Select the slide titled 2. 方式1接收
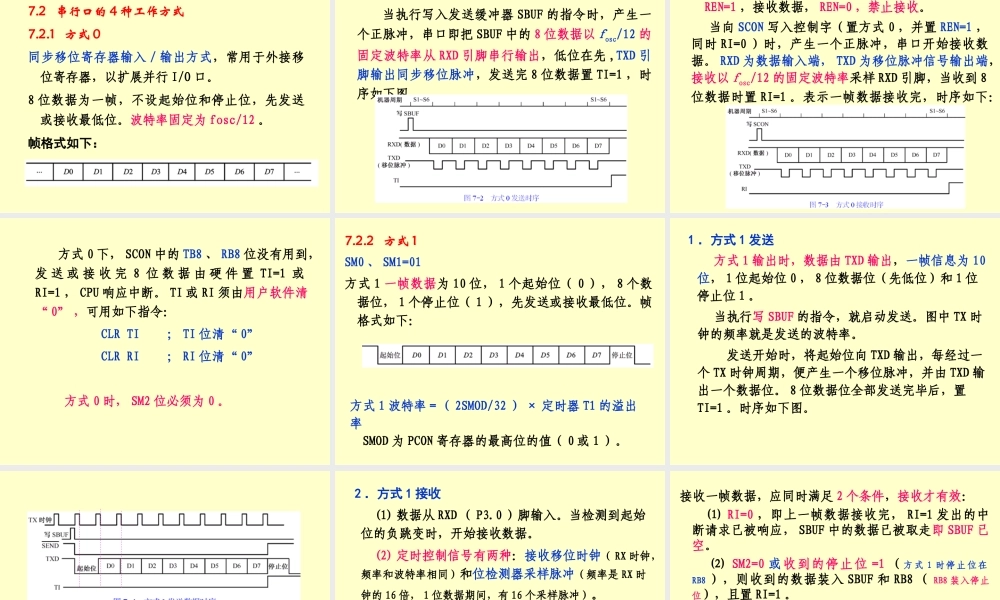1000x600 pixels. 500,535
